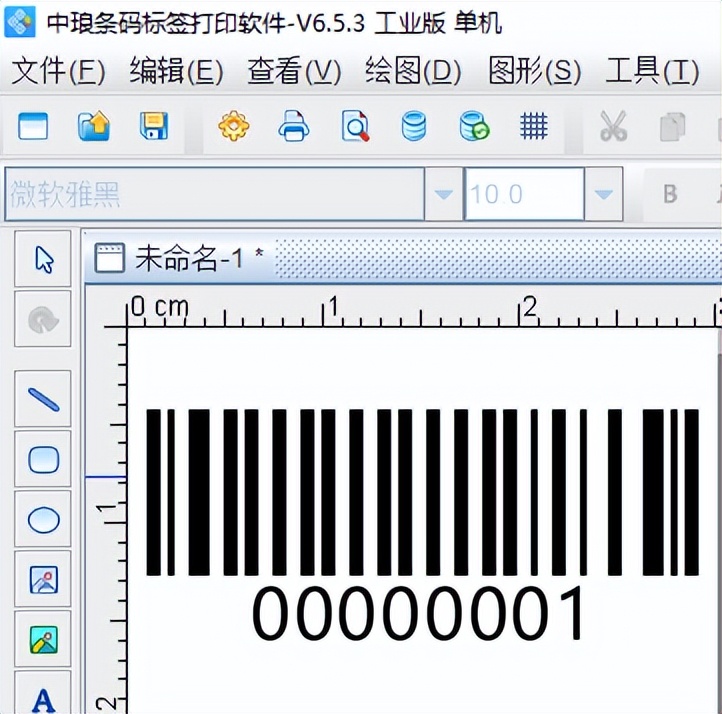
Task: Switch to the 未命名-1 document tab
Action: [180, 258]
